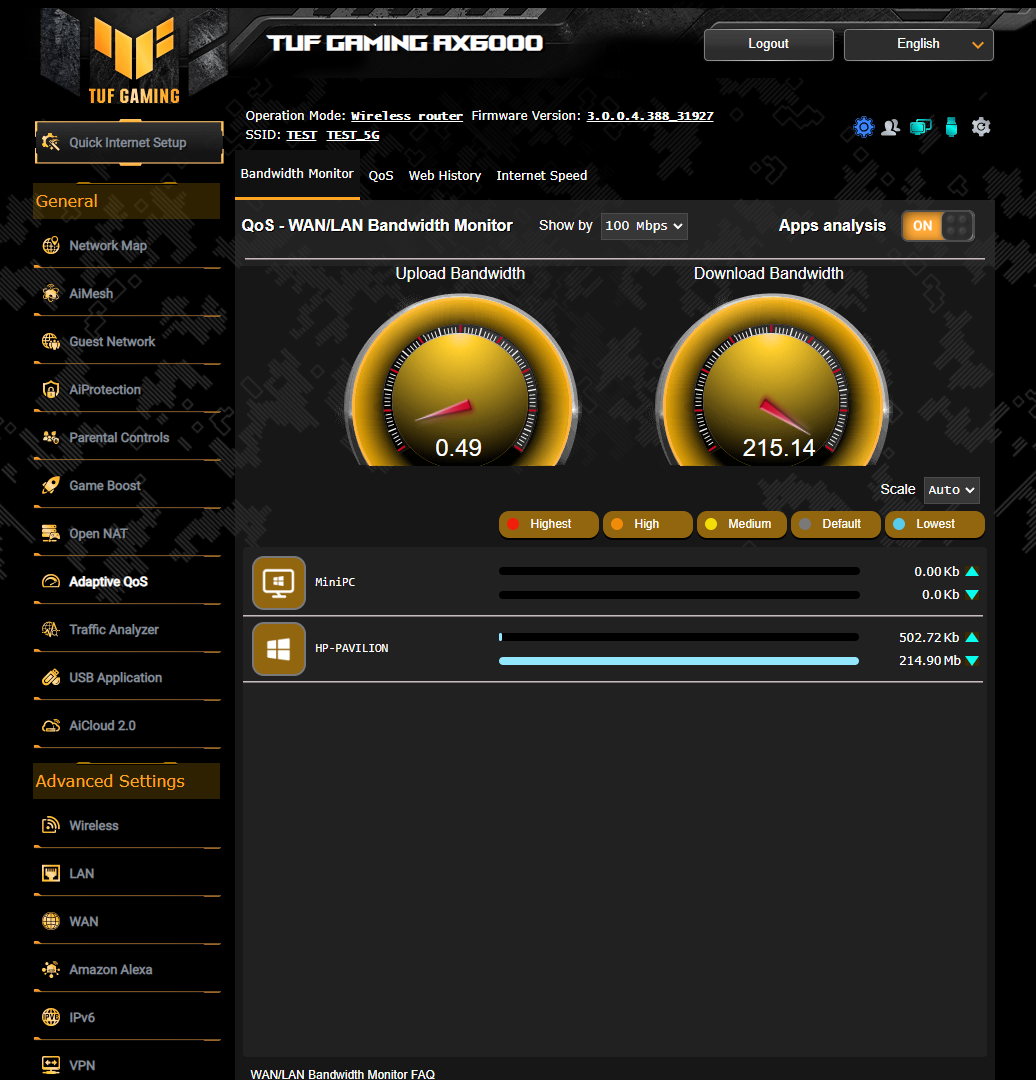The height and width of the screenshot is (1080, 1036).
Task: Open the English language dropdown
Action: (x=918, y=45)
